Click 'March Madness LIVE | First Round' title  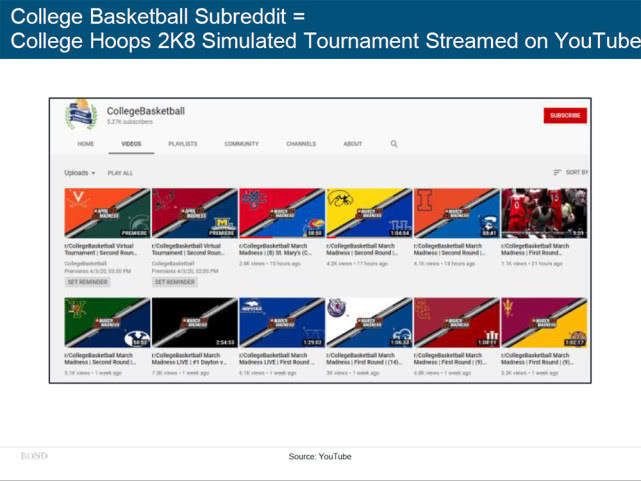[x=277, y=359]
